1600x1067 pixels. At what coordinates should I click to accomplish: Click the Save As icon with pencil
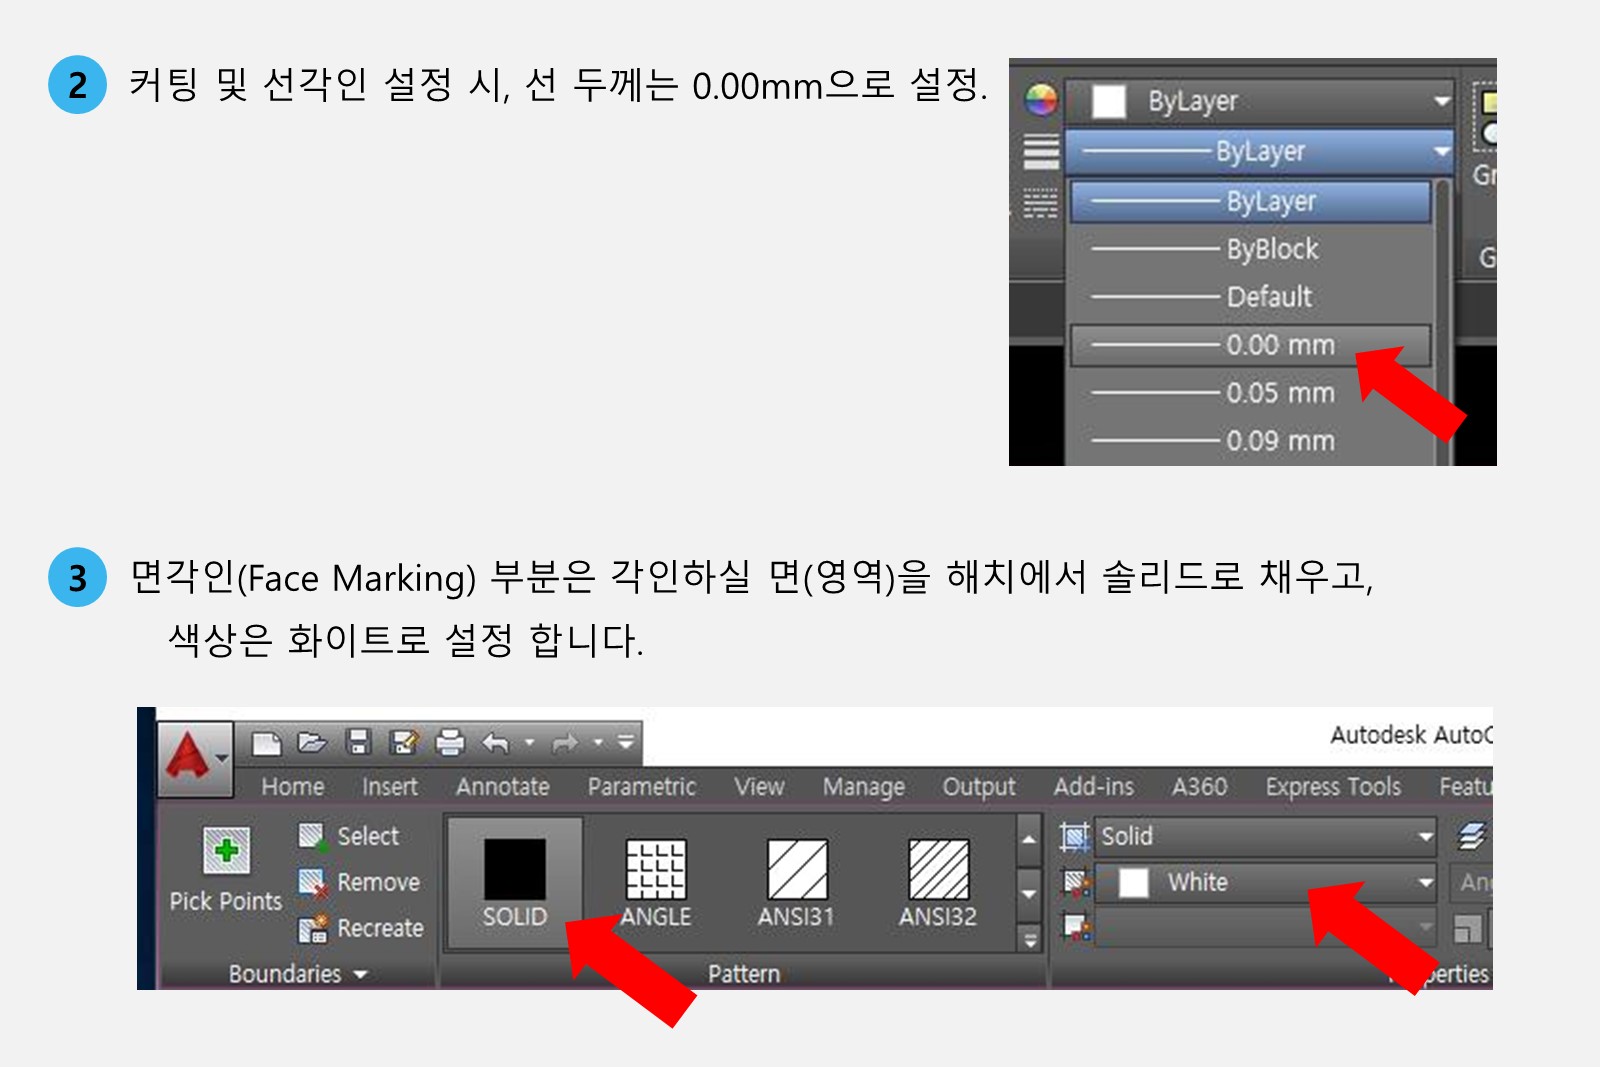tap(404, 742)
